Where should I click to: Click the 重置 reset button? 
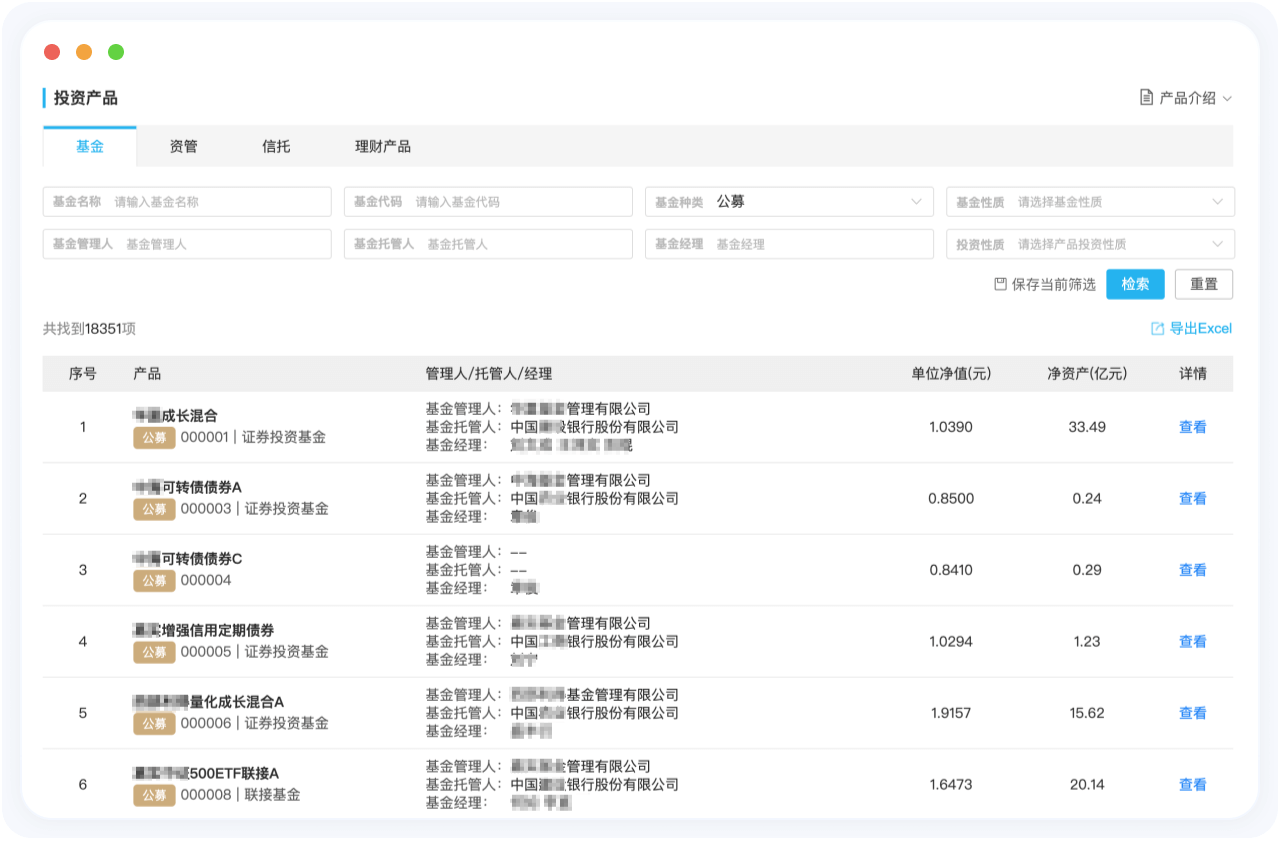pyautogui.click(x=1204, y=284)
